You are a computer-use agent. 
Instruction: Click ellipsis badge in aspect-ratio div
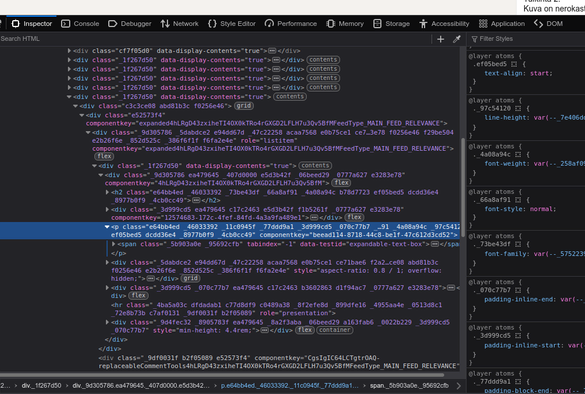point(151,278)
